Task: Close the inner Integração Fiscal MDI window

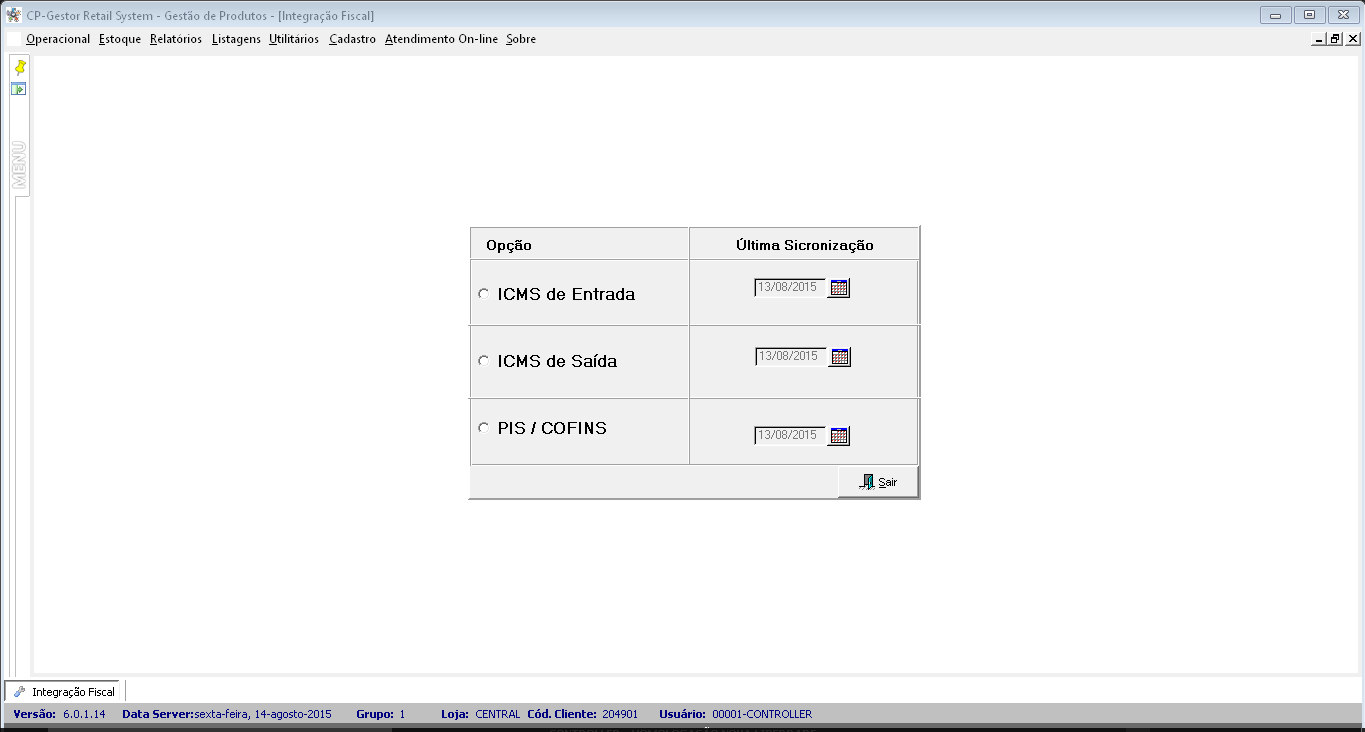Action: coord(1352,39)
